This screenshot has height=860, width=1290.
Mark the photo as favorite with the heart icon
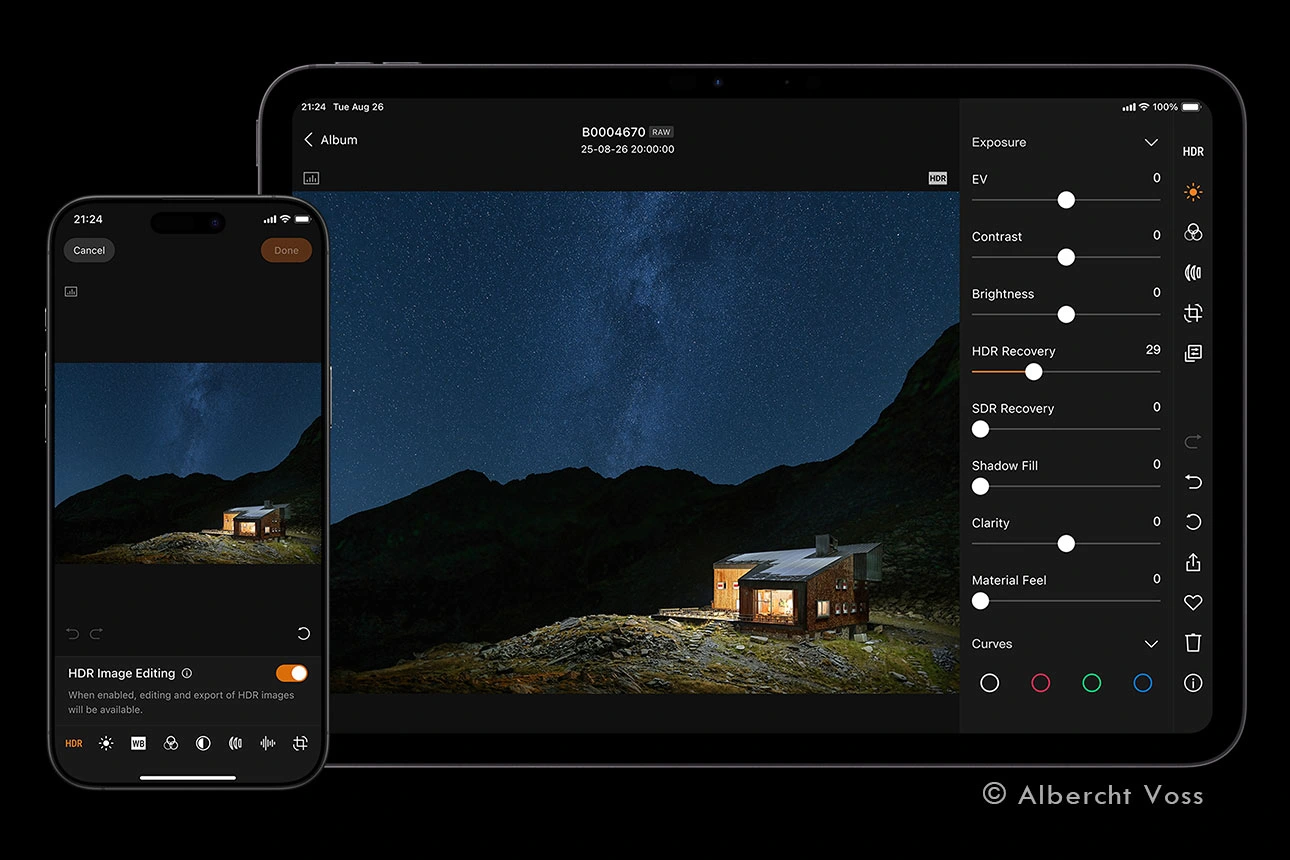point(1192,603)
